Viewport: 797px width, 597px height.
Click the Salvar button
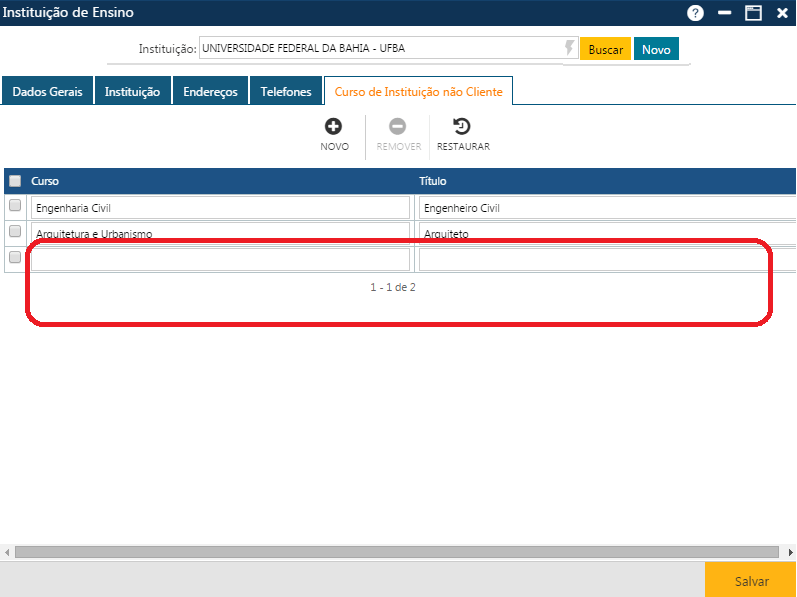tap(751, 581)
